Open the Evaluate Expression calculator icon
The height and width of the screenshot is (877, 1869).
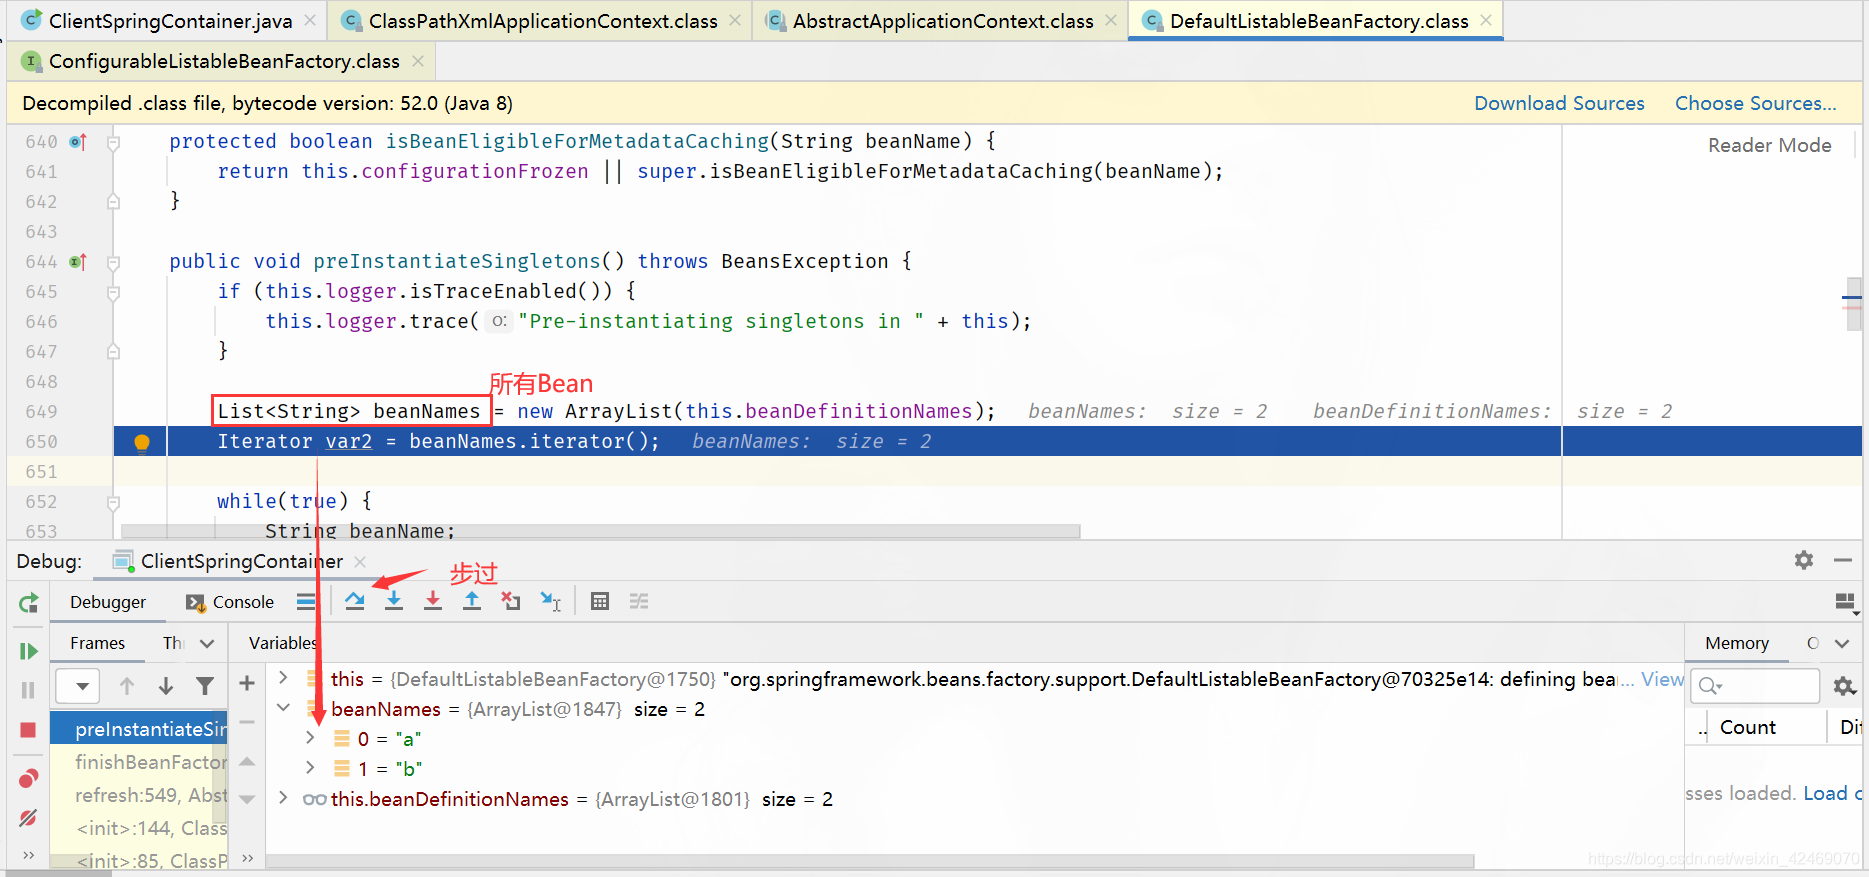pos(600,601)
